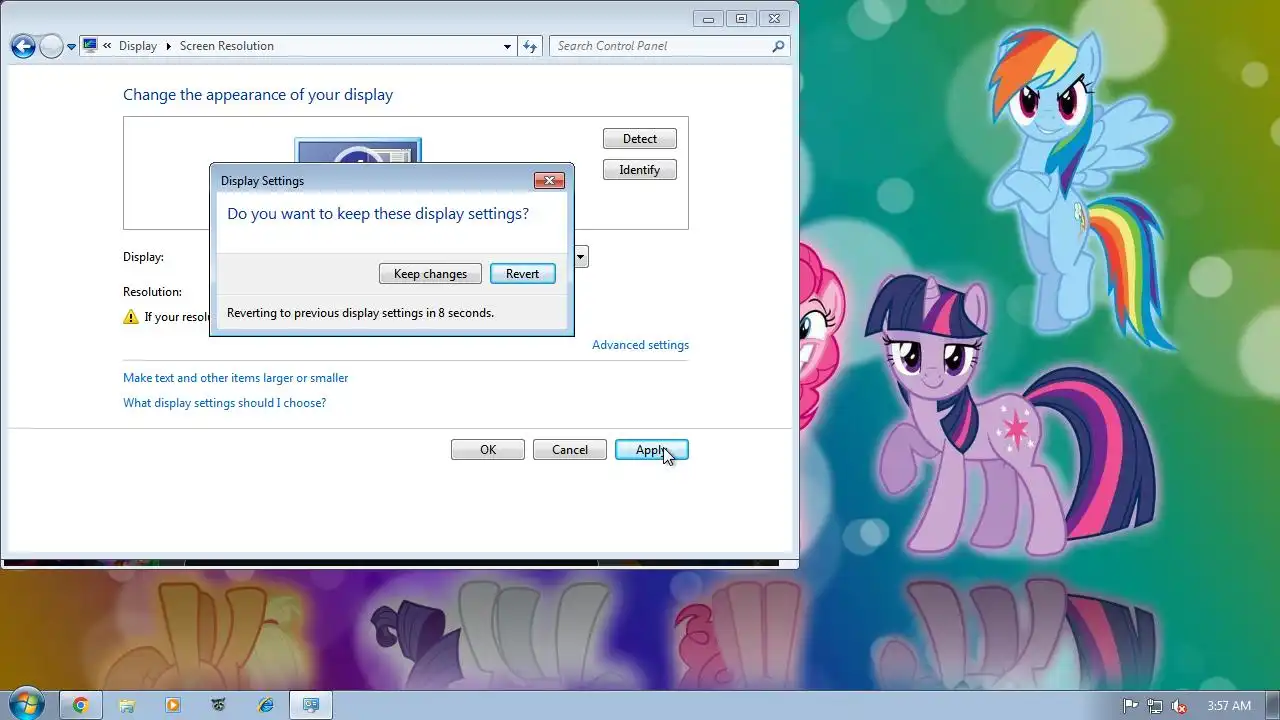
Task: Select Screen Resolution in the breadcrumb
Action: [227, 46]
